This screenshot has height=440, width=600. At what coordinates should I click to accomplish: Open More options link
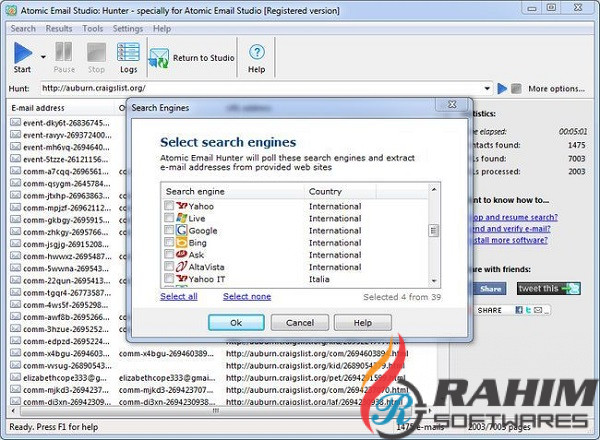tap(556, 89)
